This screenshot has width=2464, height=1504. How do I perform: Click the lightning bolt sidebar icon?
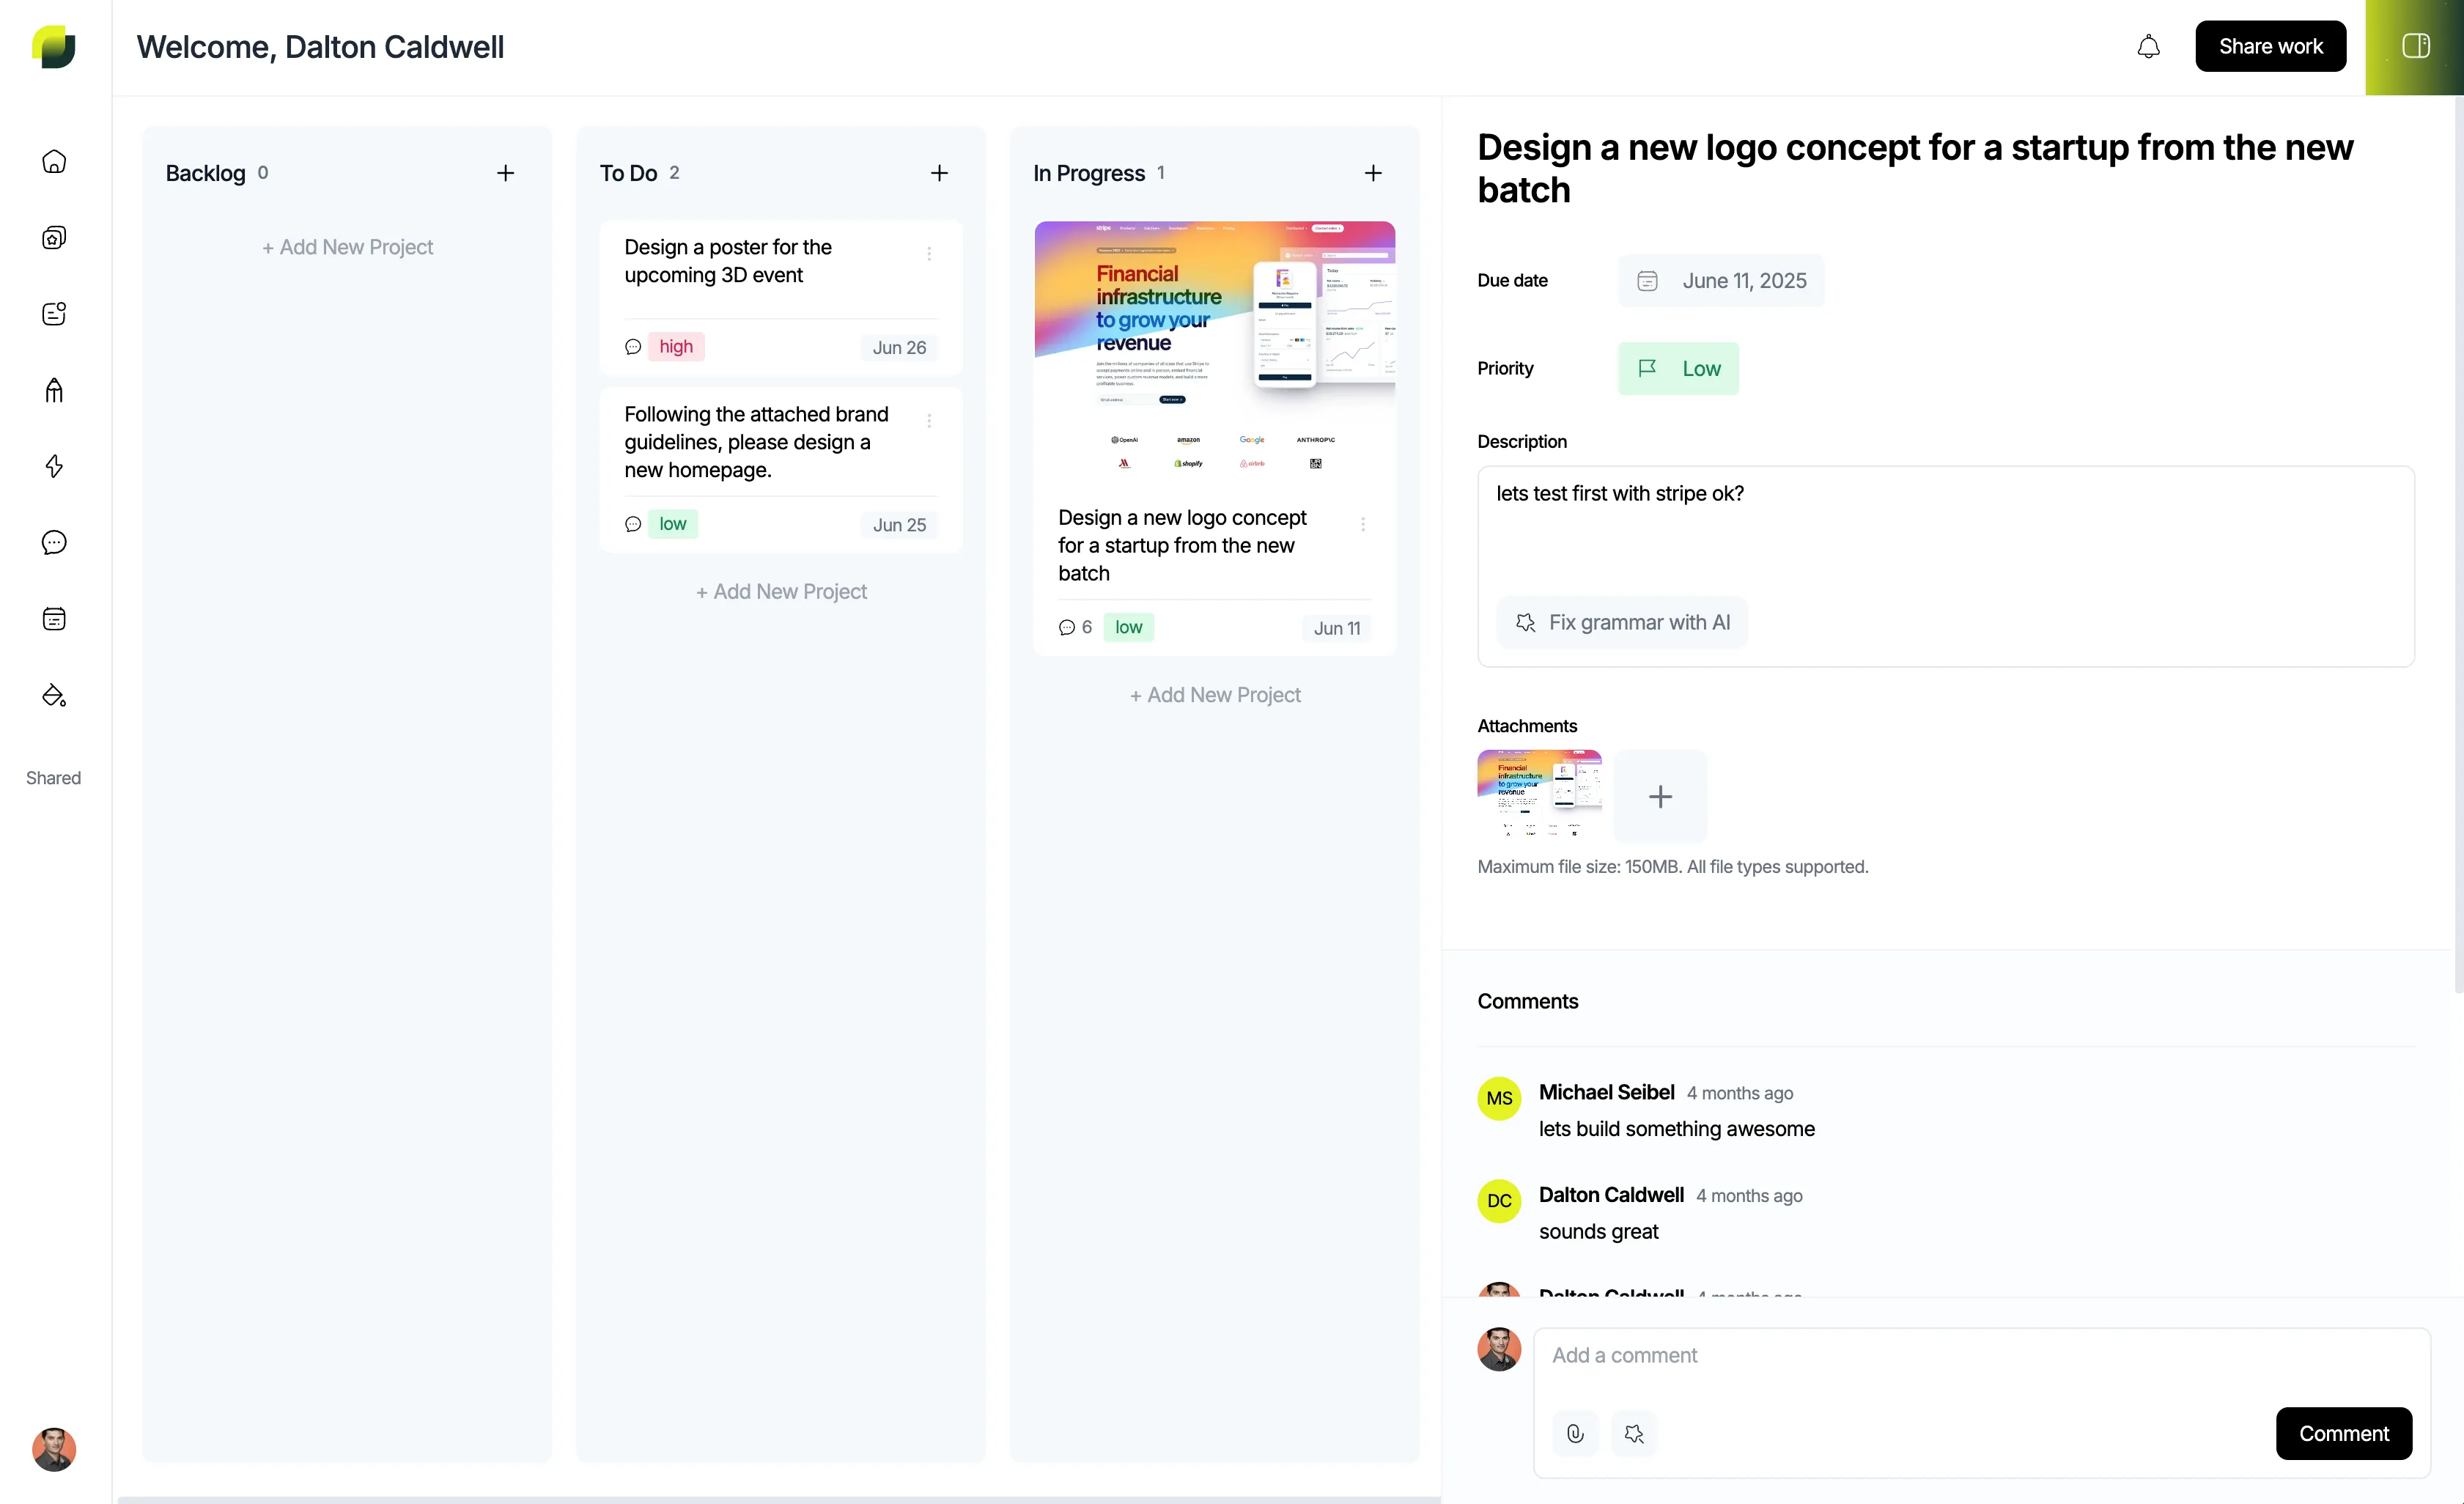pos(54,466)
